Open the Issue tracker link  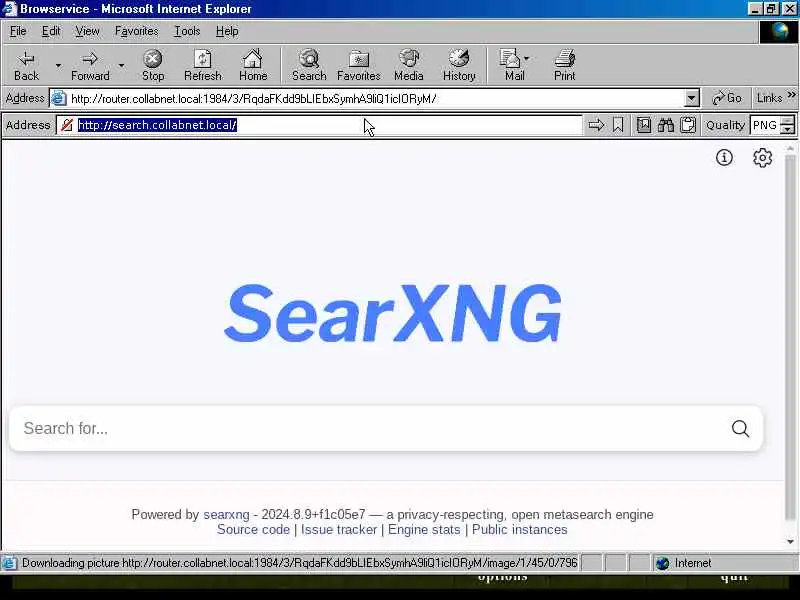[x=339, y=530]
